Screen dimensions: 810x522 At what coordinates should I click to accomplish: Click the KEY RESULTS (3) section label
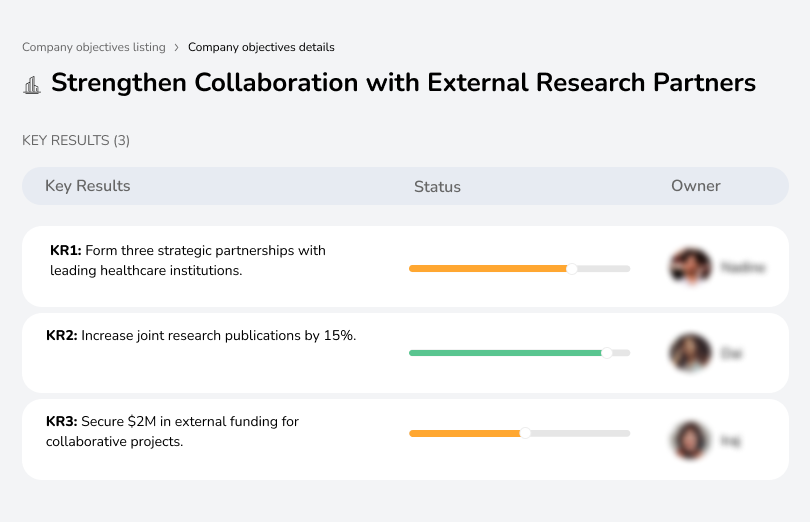[x=76, y=141]
